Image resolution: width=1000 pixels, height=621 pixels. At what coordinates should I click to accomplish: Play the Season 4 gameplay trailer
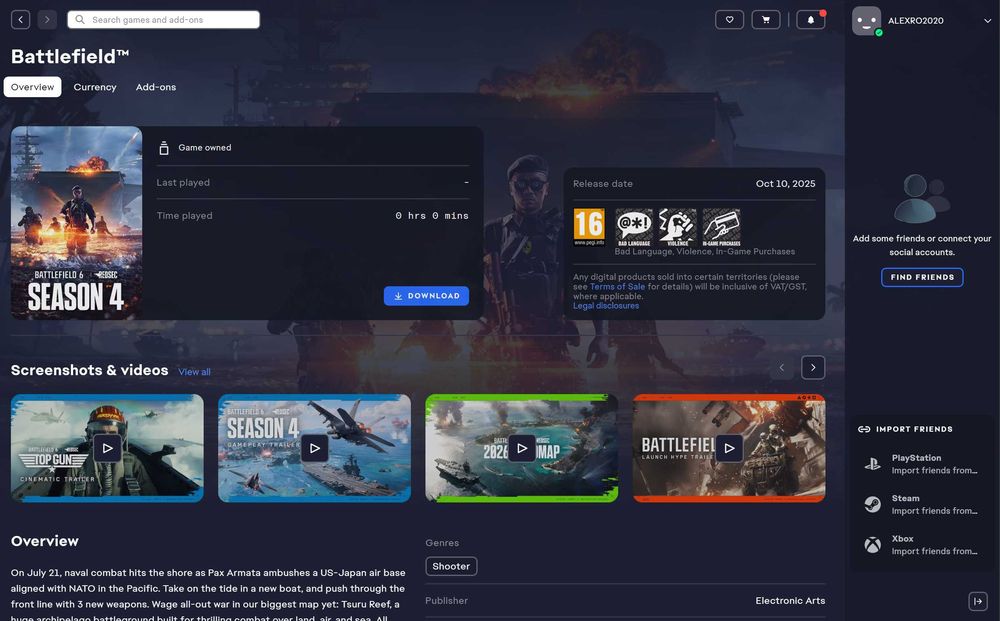(314, 448)
